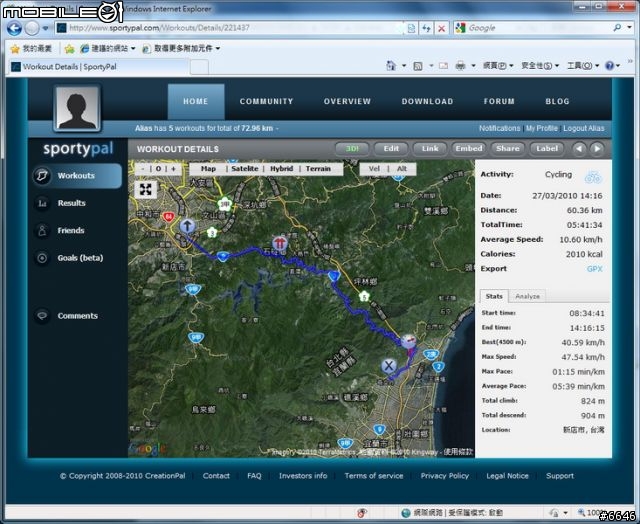Open the recent pages dropdown arrow
Viewport: 640px width, 524px height.
pos(45,28)
